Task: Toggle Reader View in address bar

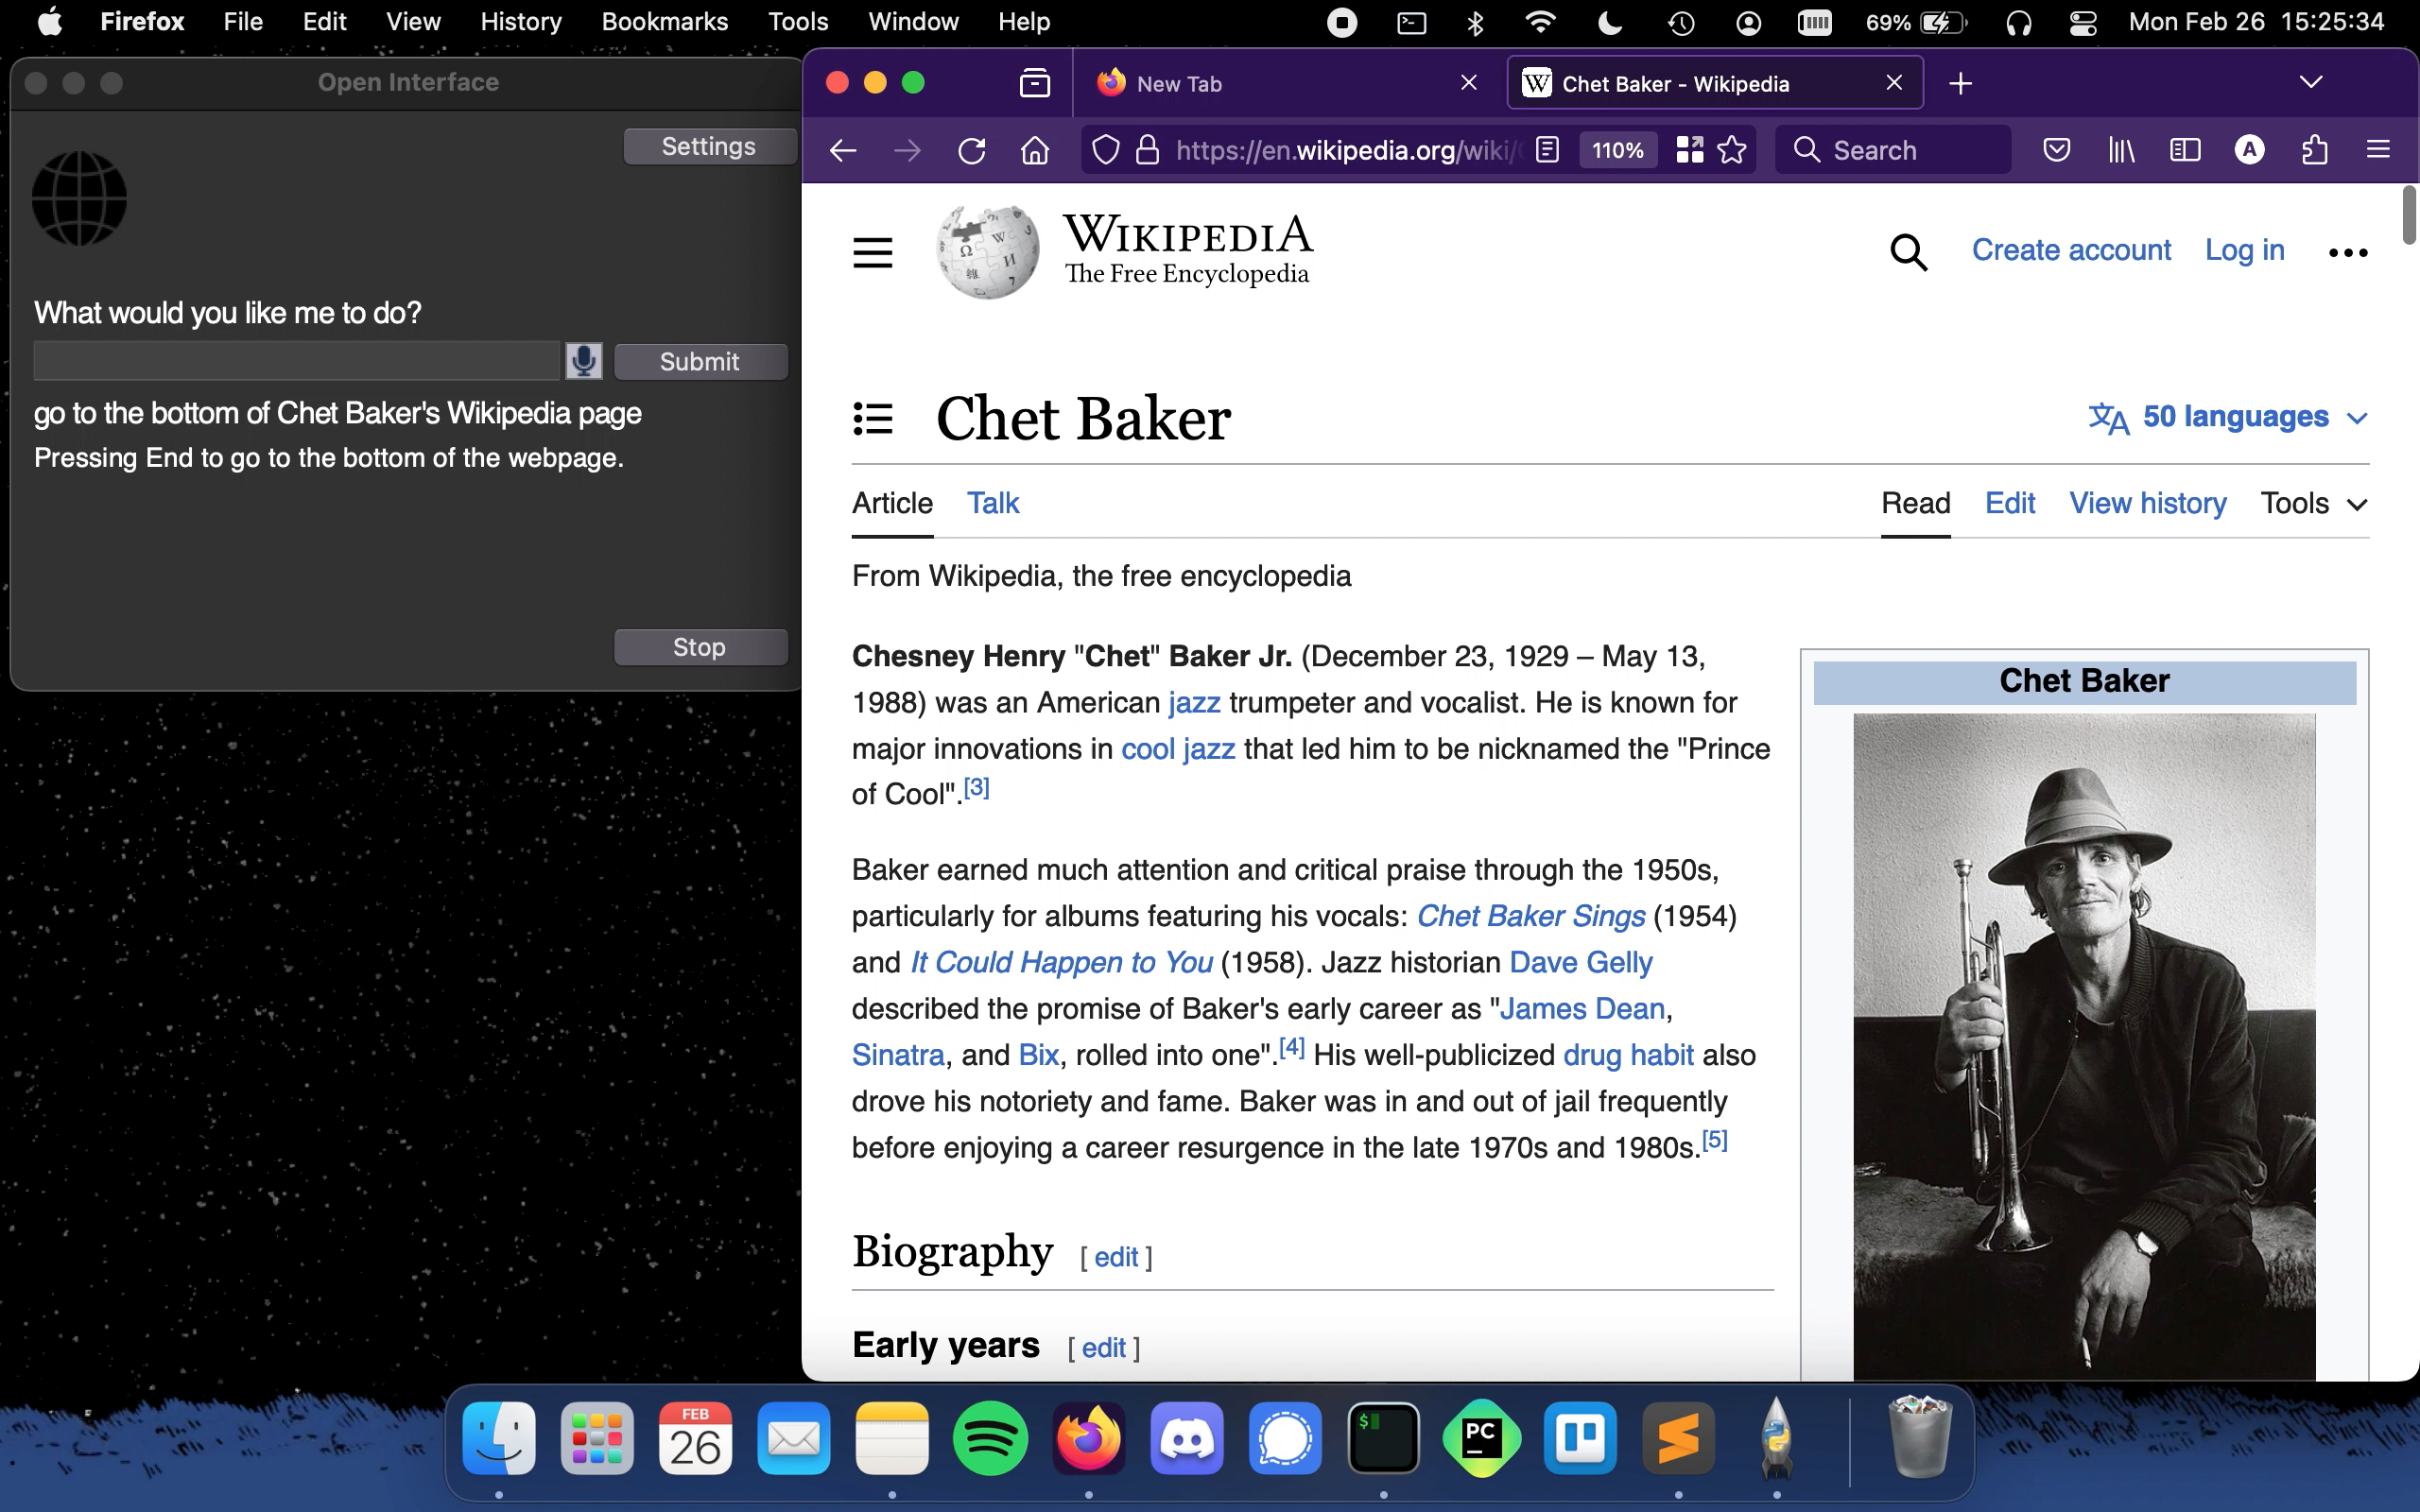Action: 1547,150
